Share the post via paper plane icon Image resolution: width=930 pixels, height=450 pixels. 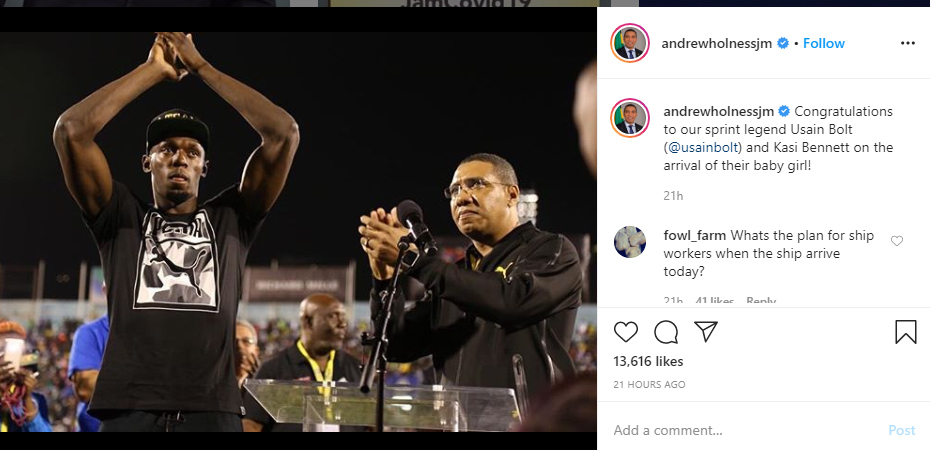tap(705, 332)
